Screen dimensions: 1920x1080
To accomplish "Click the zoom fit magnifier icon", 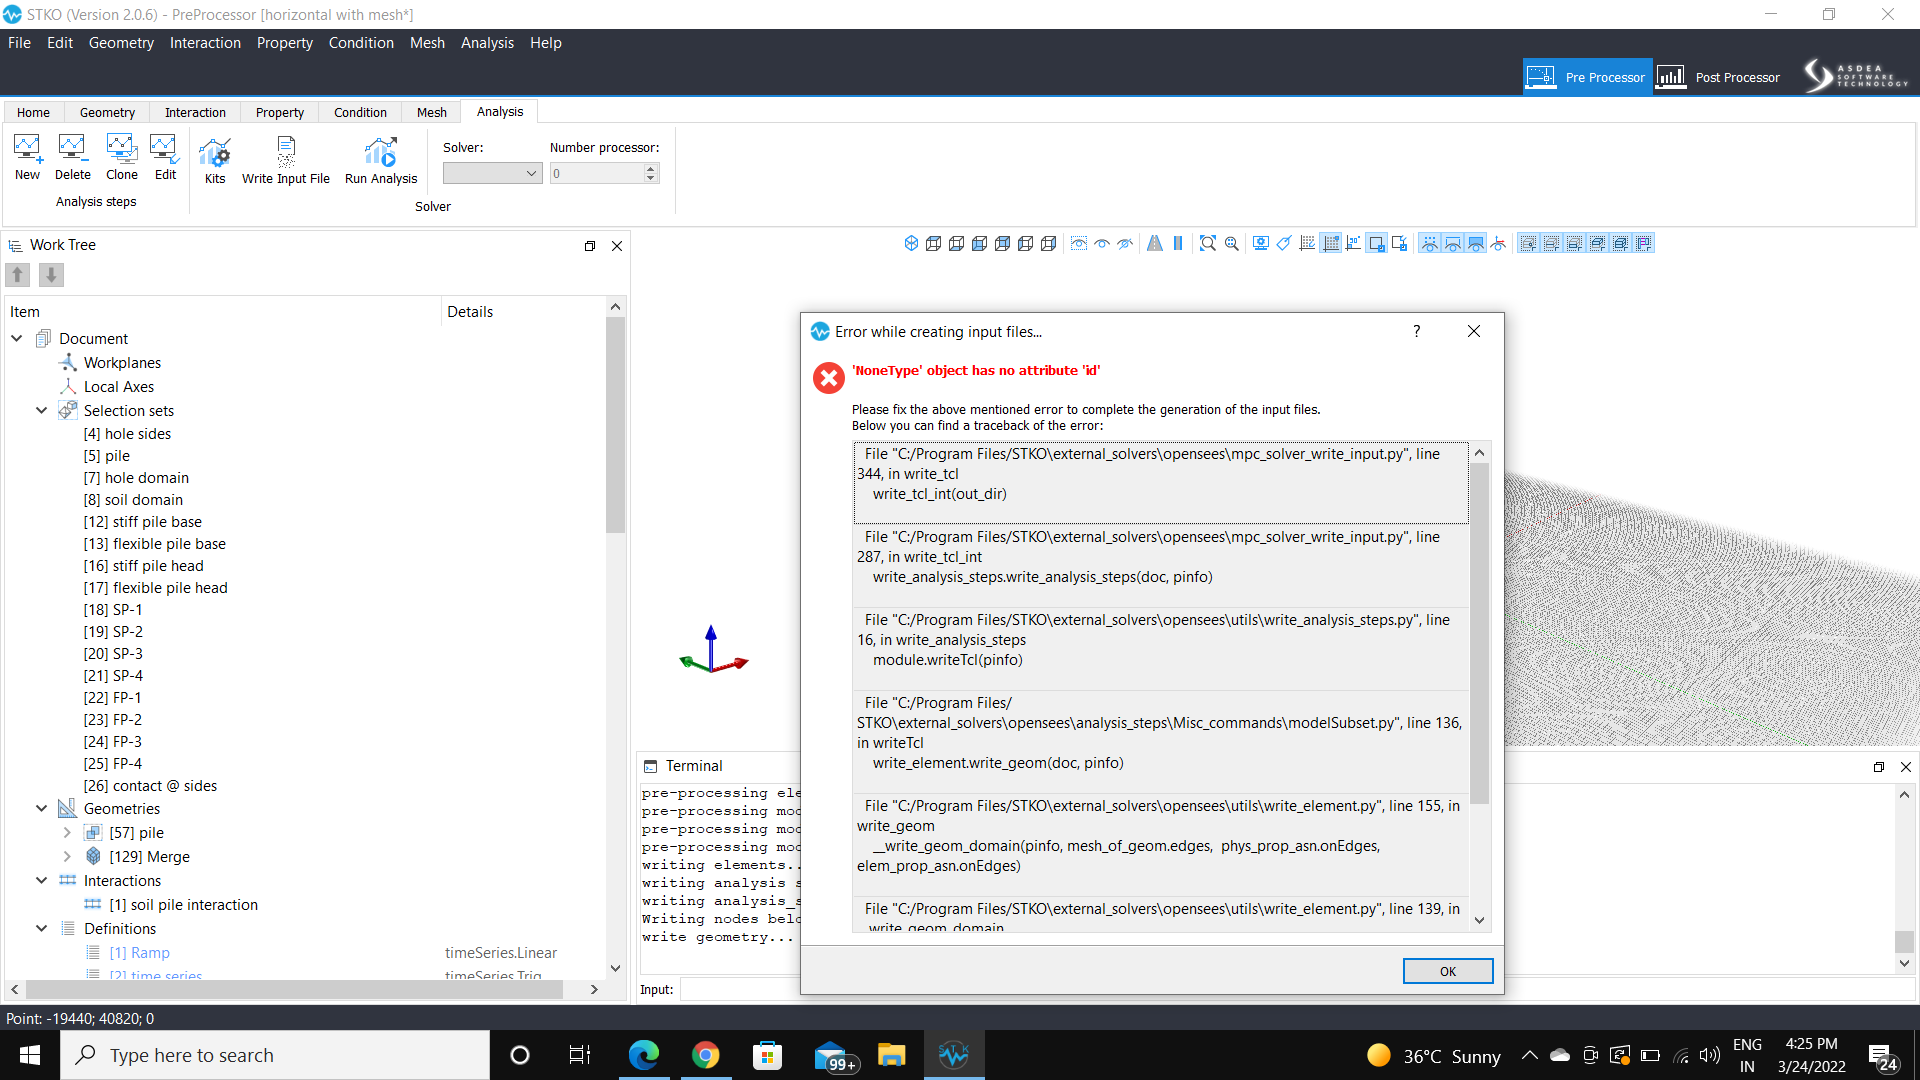I will (x=1208, y=243).
